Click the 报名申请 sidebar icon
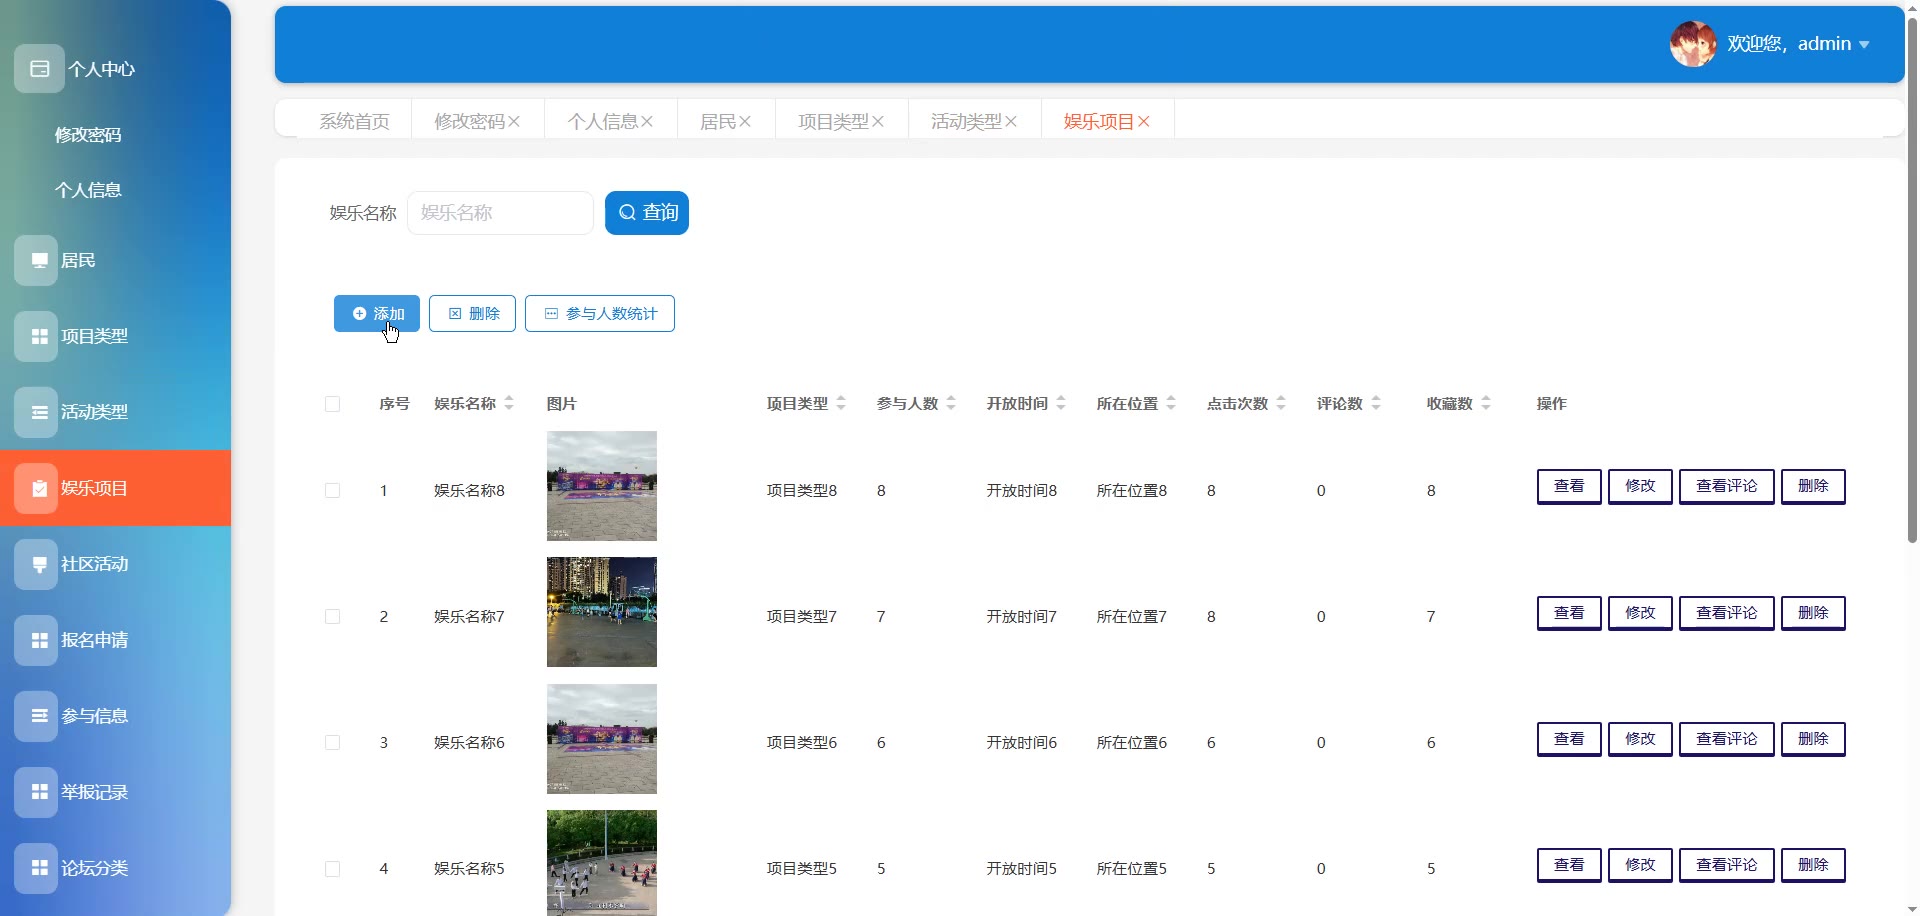Viewport: 1920px width, 916px height. [x=37, y=640]
